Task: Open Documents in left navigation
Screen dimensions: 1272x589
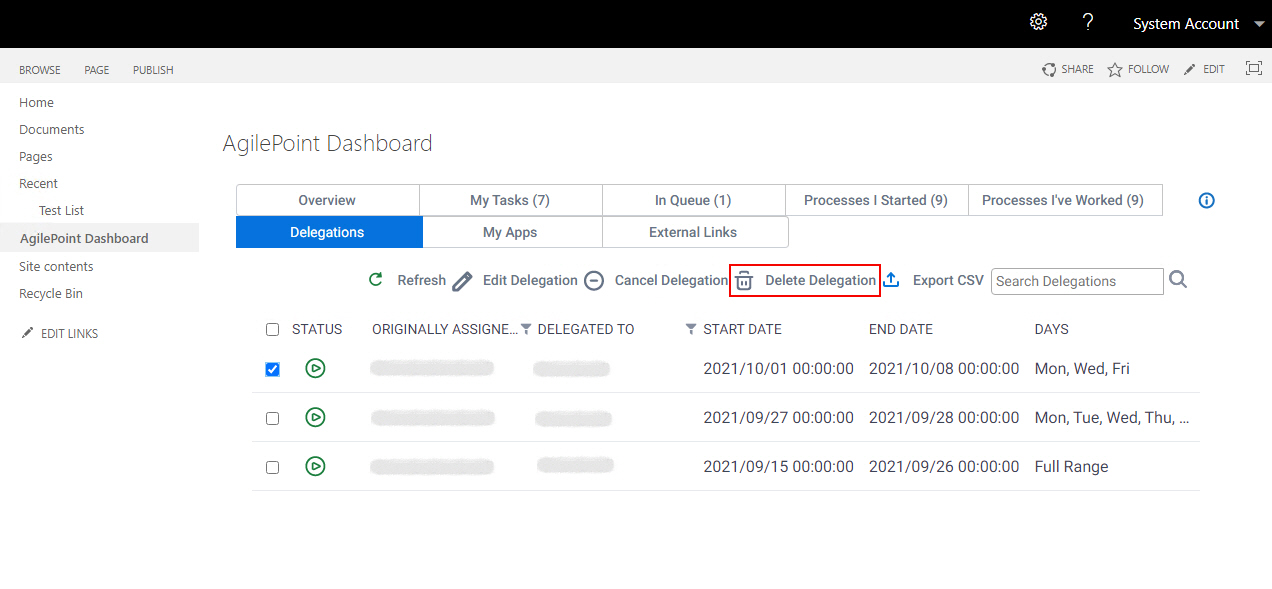Action: coord(51,129)
